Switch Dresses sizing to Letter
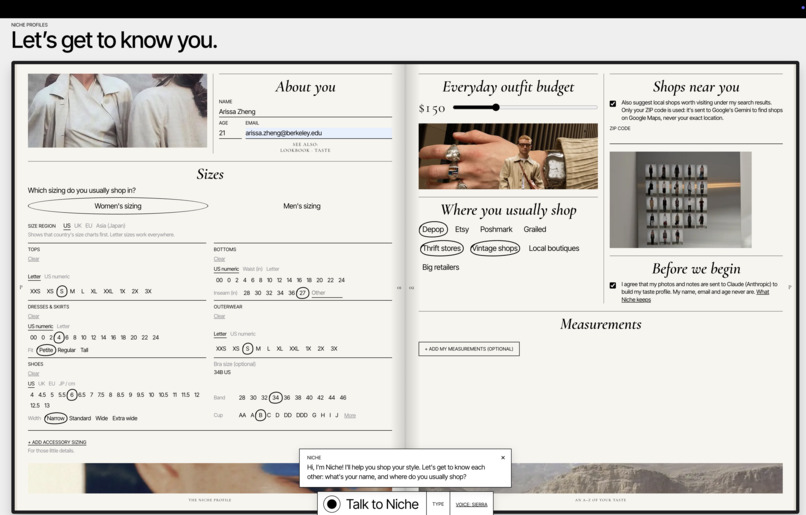806x515 pixels. tap(63, 326)
